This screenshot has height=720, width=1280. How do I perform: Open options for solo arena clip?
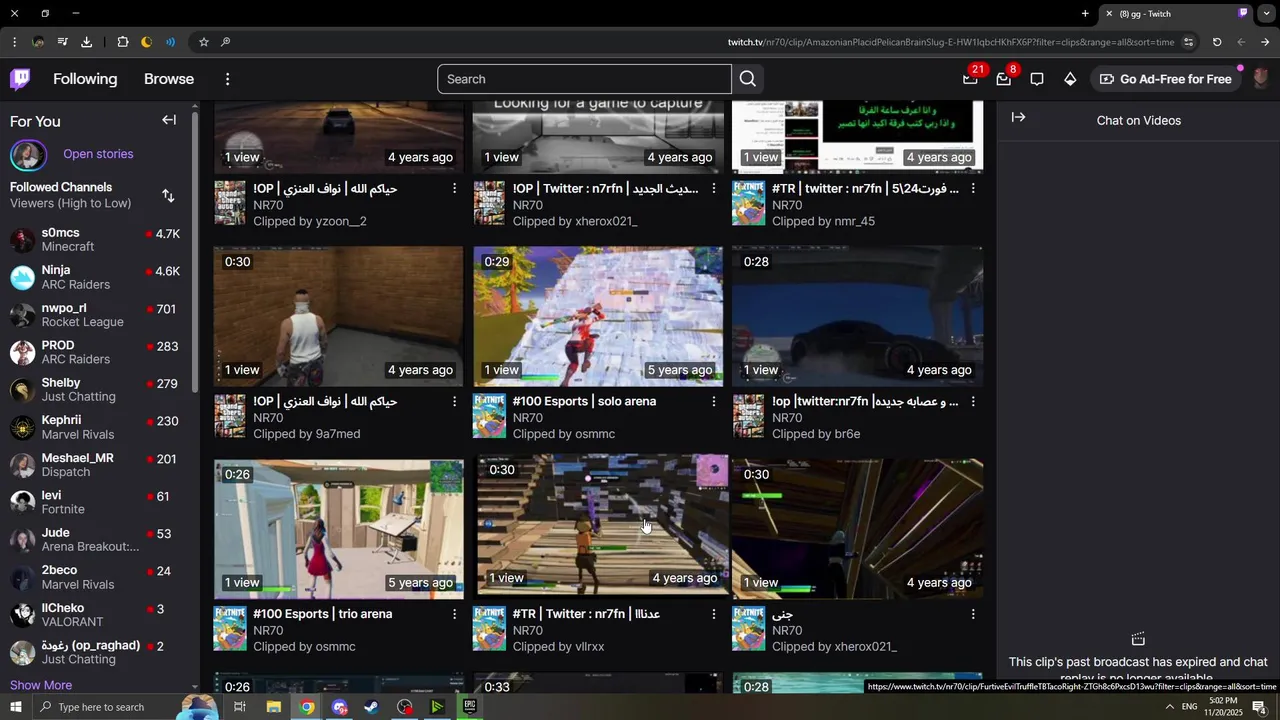coord(714,401)
